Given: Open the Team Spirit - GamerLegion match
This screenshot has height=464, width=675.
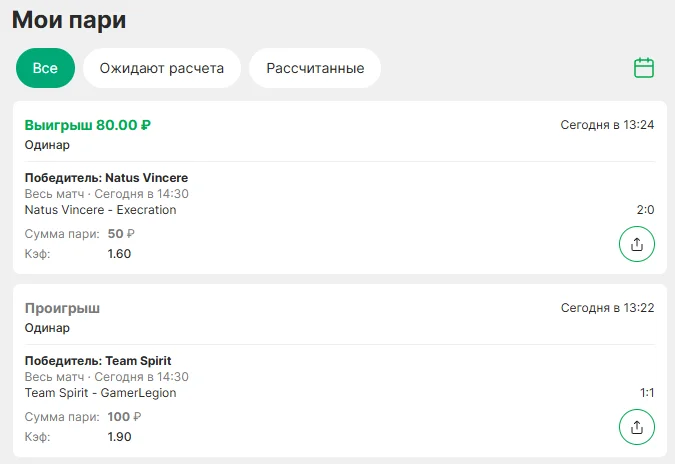Looking at the screenshot, I should pos(100,393).
